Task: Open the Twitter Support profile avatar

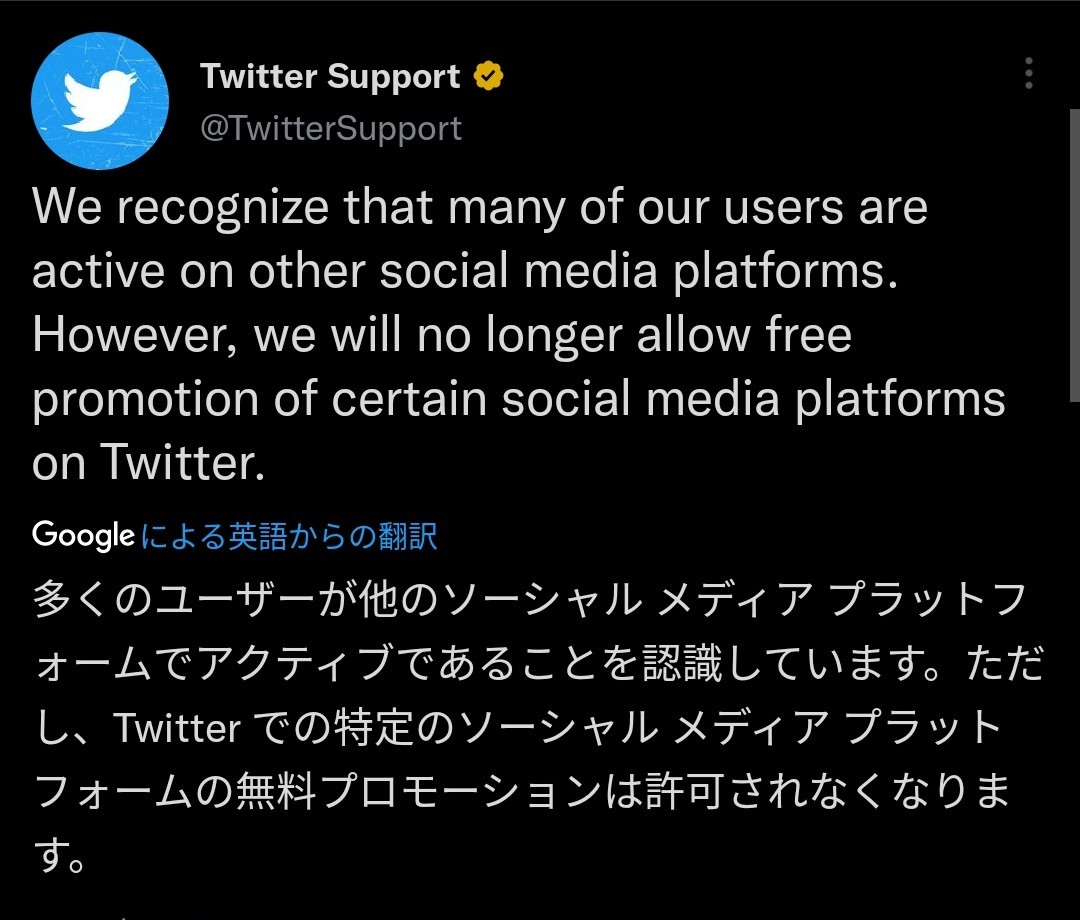Action: coord(100,101)
